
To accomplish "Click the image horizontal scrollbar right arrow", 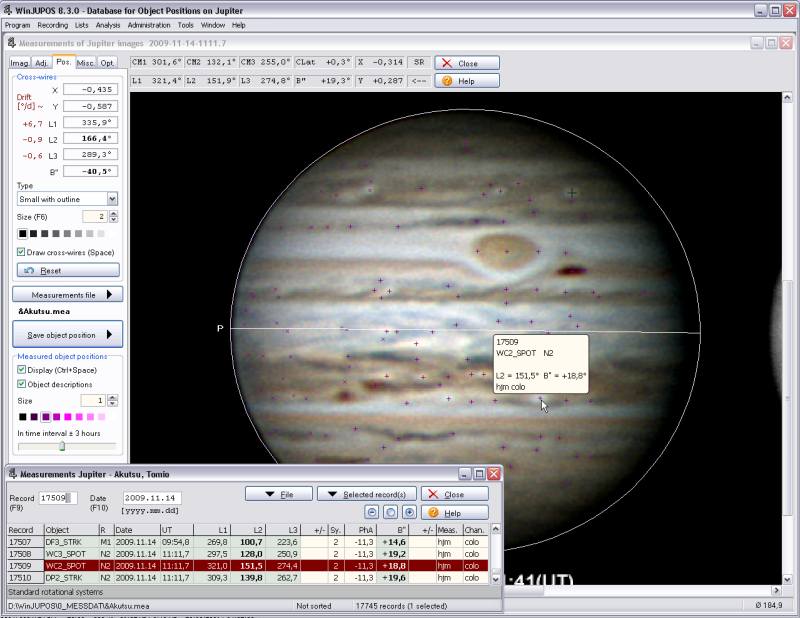I will [777, 590].
